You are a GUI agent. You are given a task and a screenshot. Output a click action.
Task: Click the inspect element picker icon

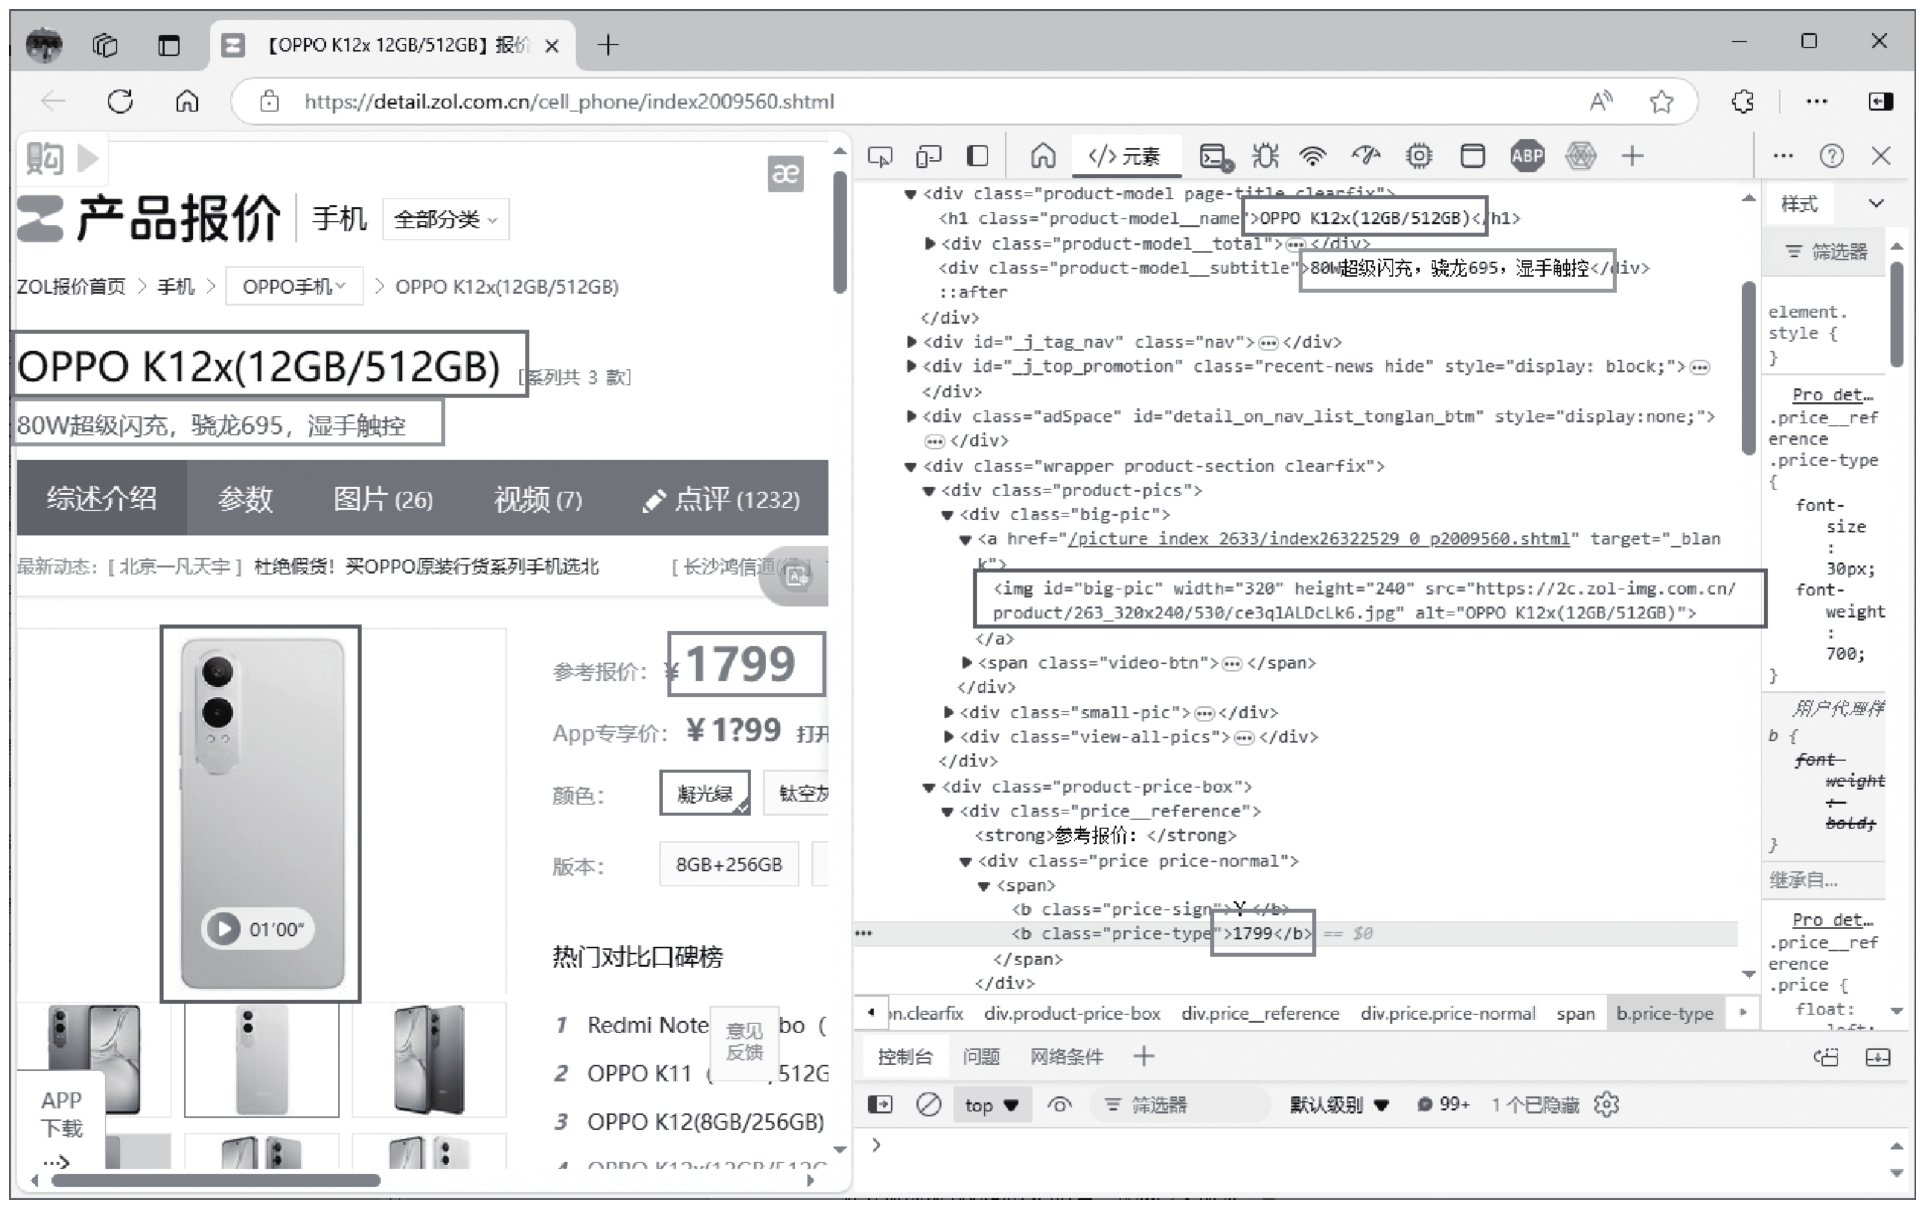880,156
